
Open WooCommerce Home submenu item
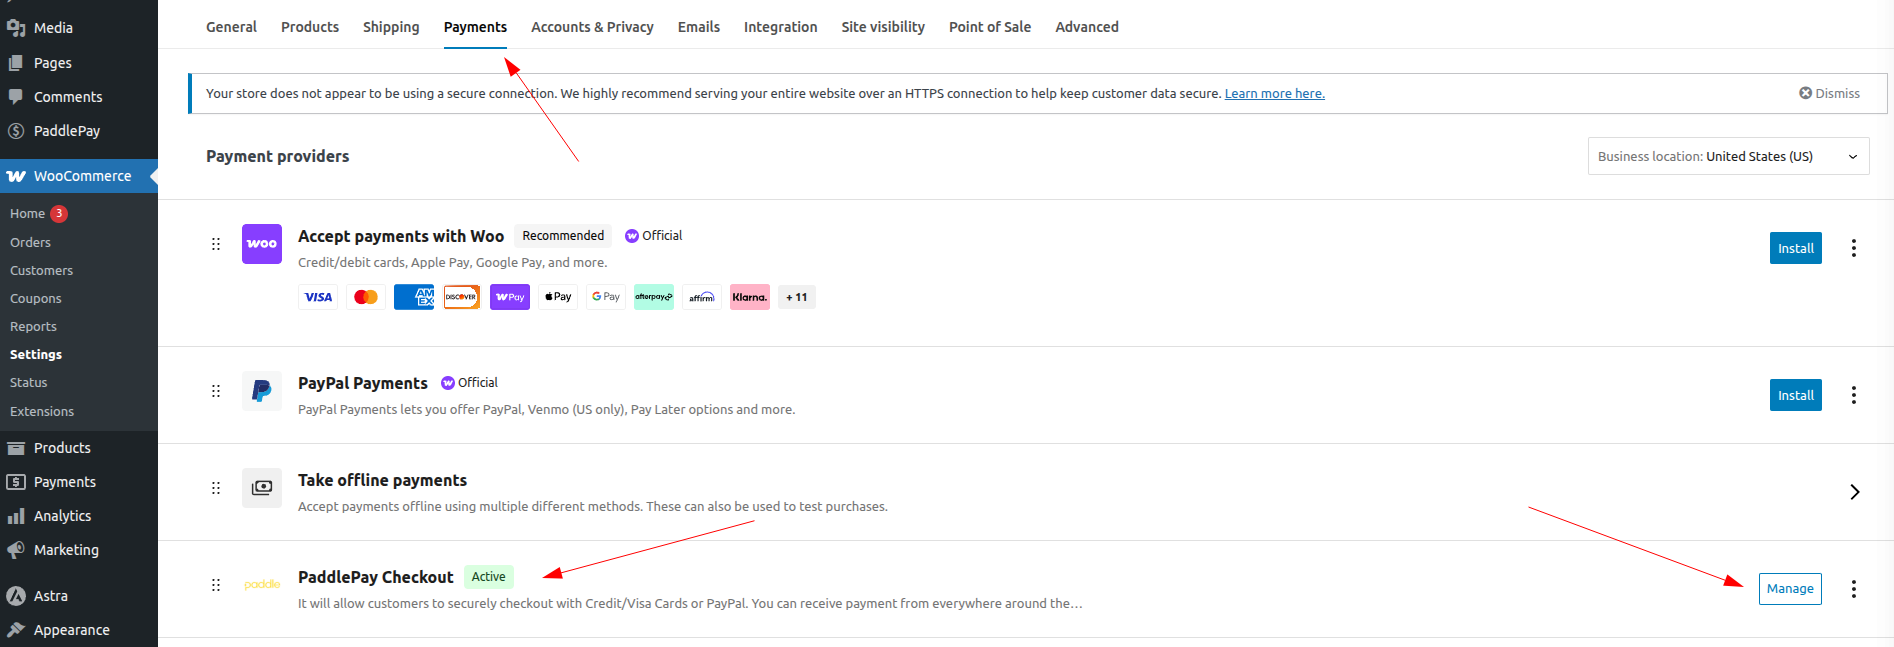click(x=27, y=214)
